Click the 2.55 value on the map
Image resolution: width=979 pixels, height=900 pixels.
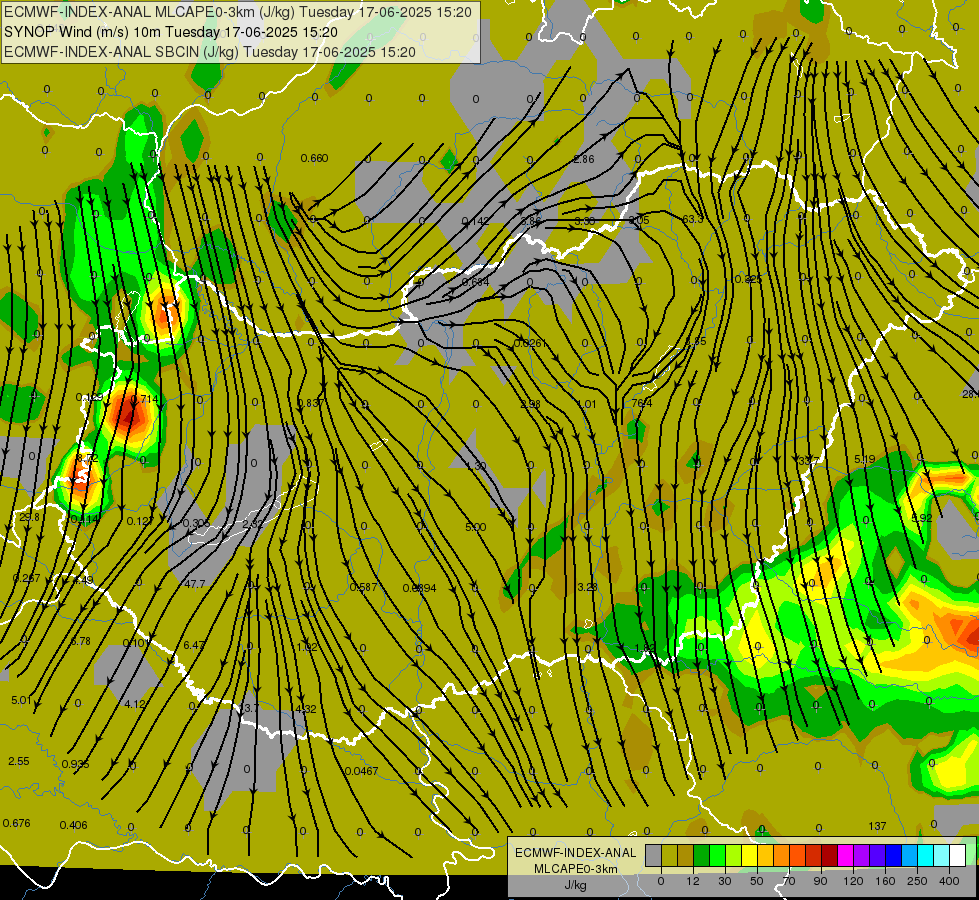coord(19,761)
